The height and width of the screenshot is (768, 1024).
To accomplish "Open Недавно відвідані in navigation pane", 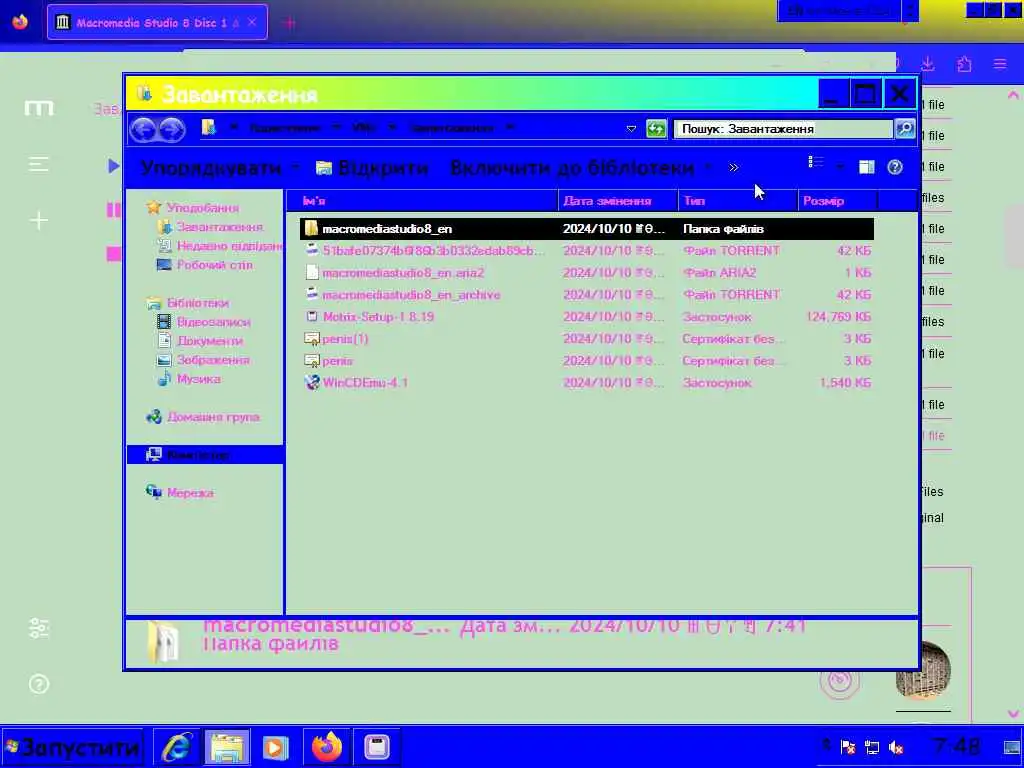I will point(221,246).
